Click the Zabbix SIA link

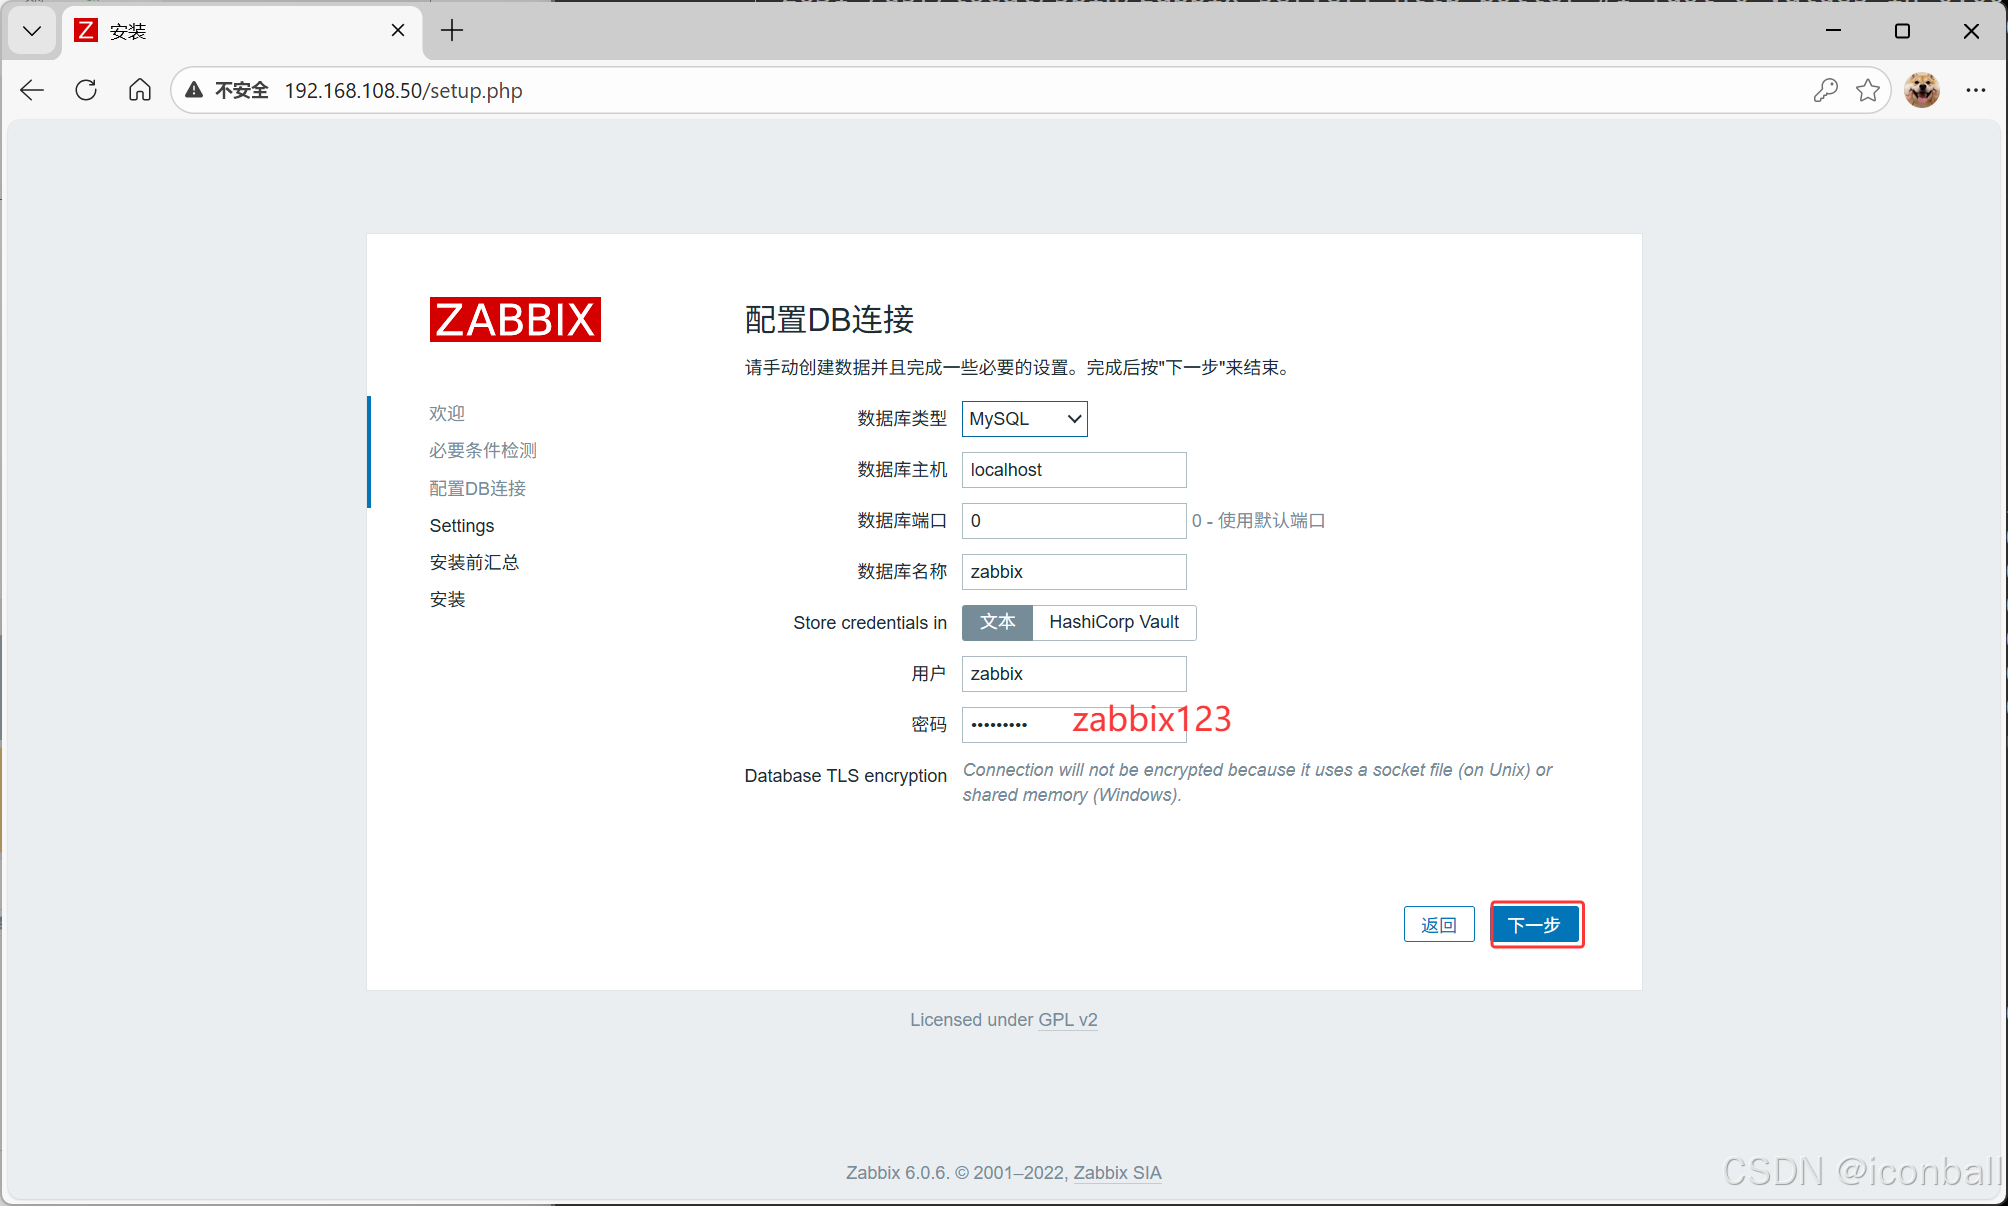[x=1117, y=1172]
